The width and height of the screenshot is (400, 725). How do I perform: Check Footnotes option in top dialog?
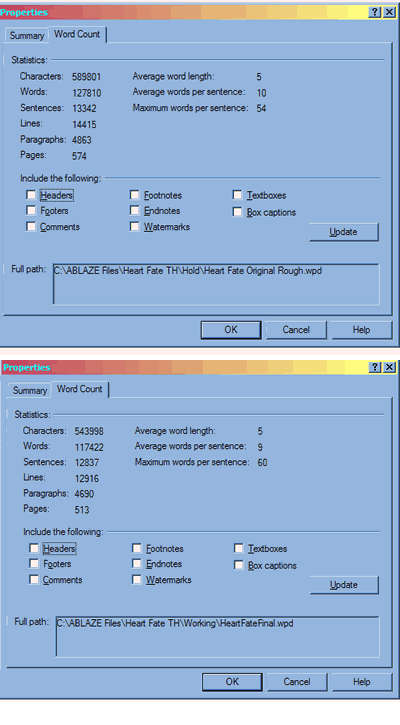click(x=135, y=195)
